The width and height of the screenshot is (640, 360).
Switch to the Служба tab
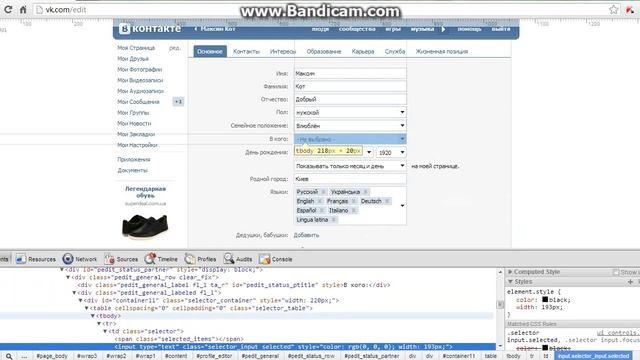coord(395,51)
